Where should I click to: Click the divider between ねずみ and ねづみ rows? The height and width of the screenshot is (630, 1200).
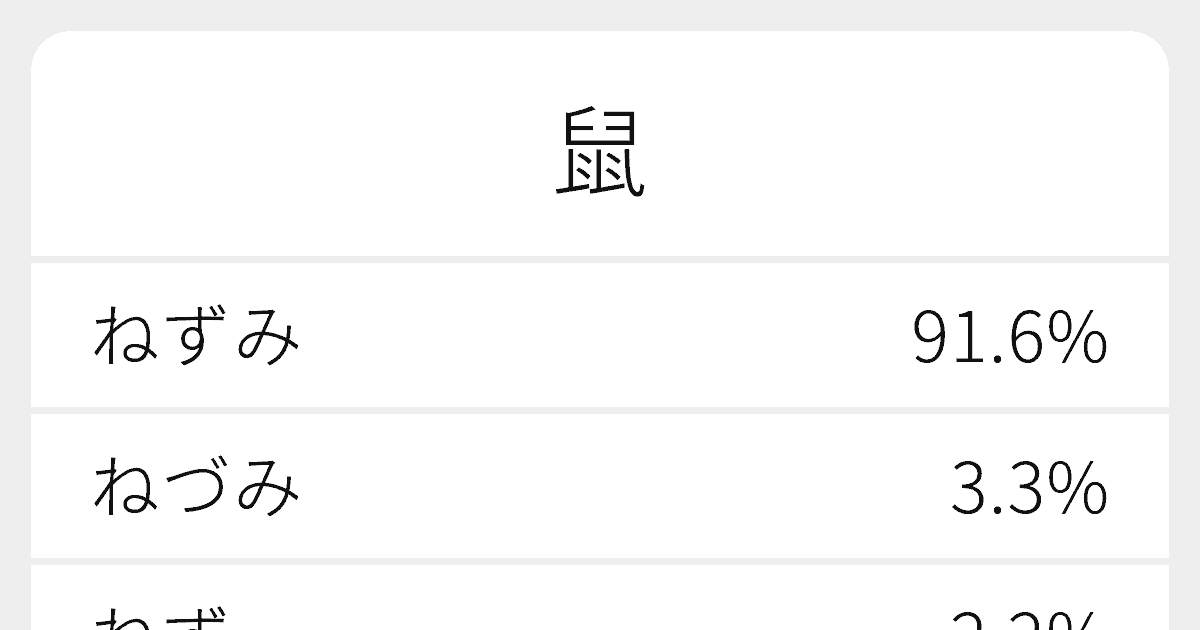(x=600, y=410)
